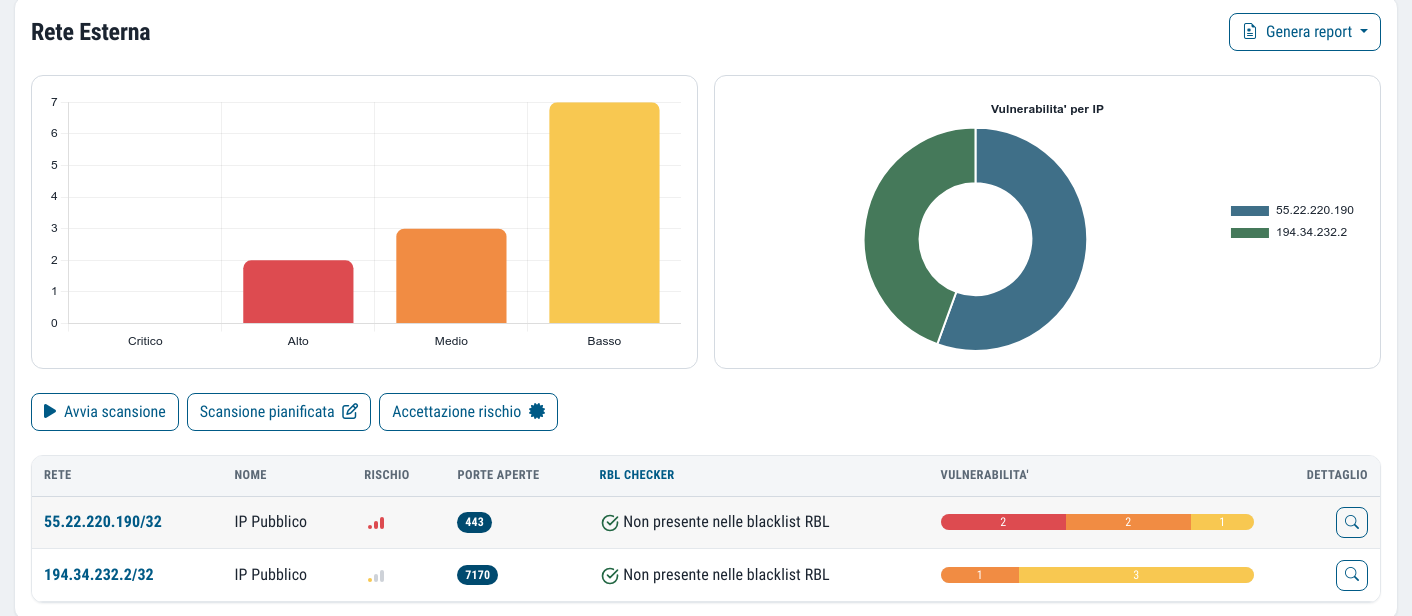1412x616 pixels.
Task: Click the orange Medio bar in chart
Action: (x=451, y=276)
